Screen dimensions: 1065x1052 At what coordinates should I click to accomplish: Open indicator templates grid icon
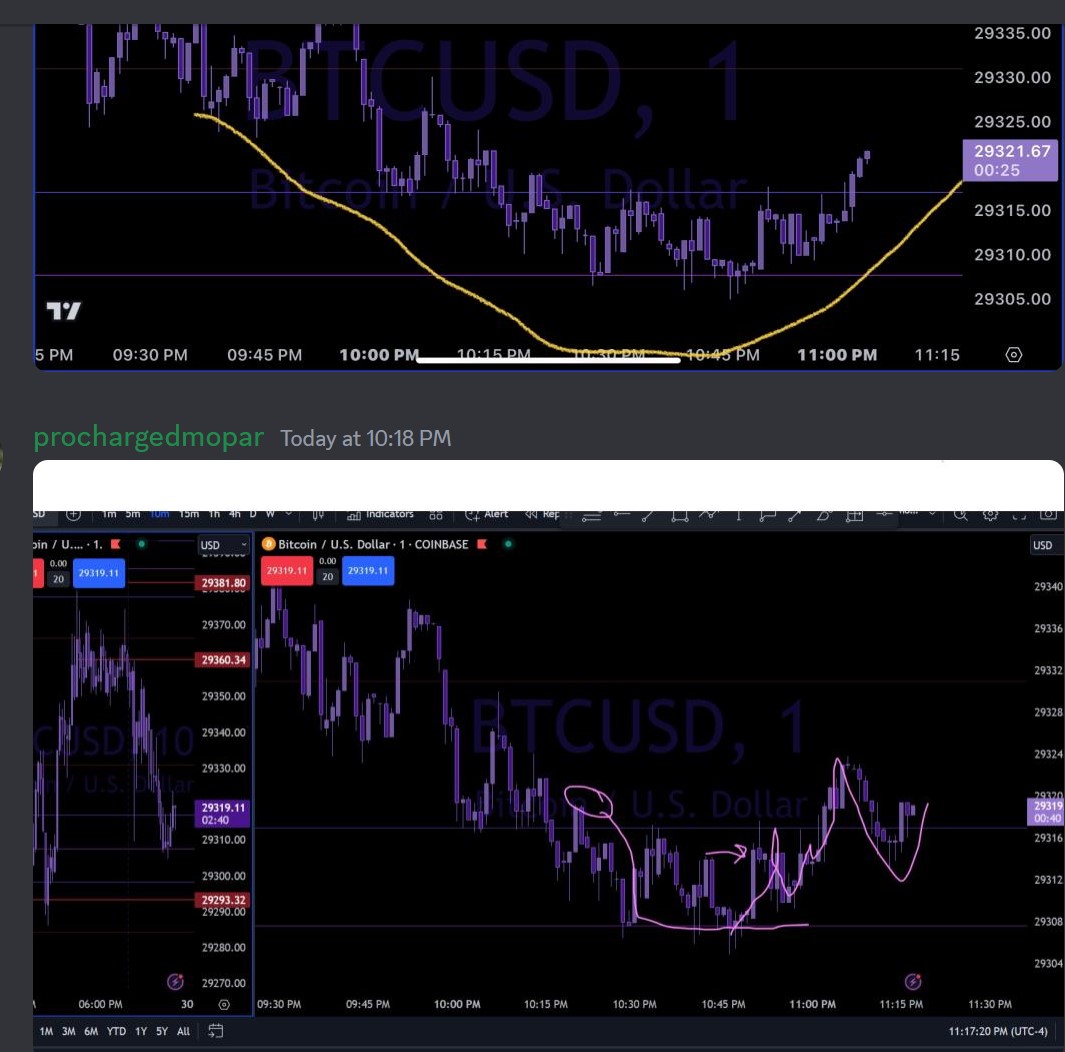click(x=436, y=514)
